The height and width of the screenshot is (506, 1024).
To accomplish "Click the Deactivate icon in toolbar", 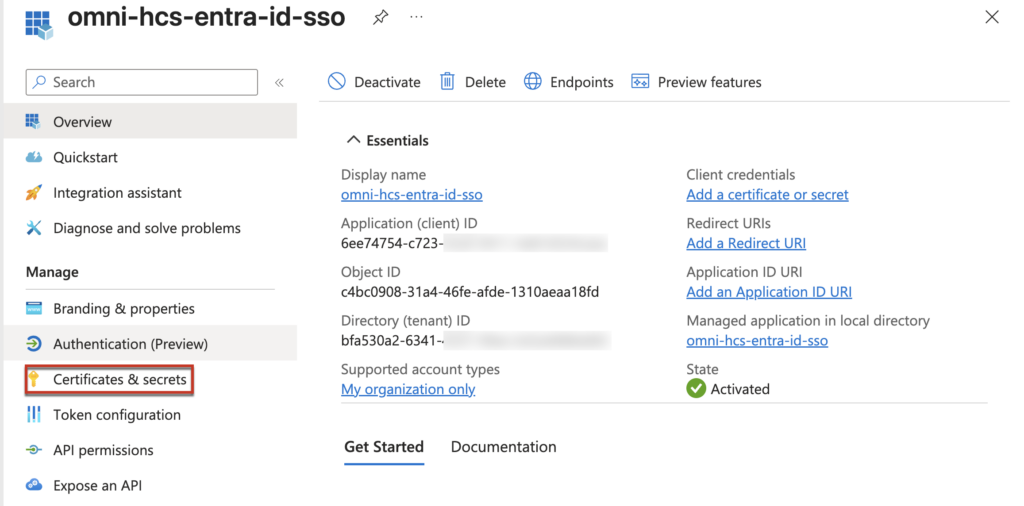I will 337,82.
